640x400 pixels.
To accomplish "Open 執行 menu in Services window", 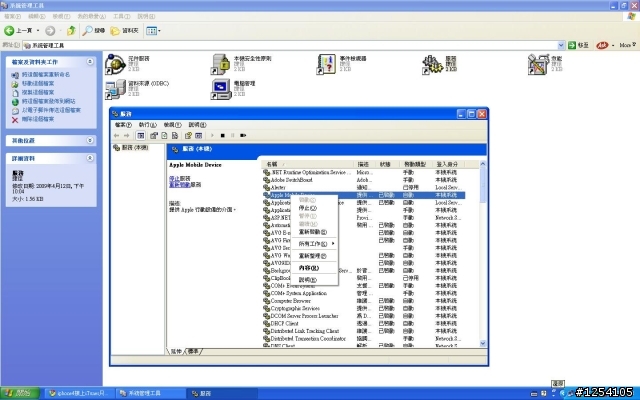I will [147, 124].
